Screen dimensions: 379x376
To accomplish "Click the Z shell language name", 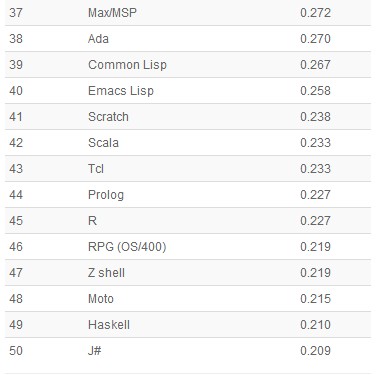I will [106, 273].
